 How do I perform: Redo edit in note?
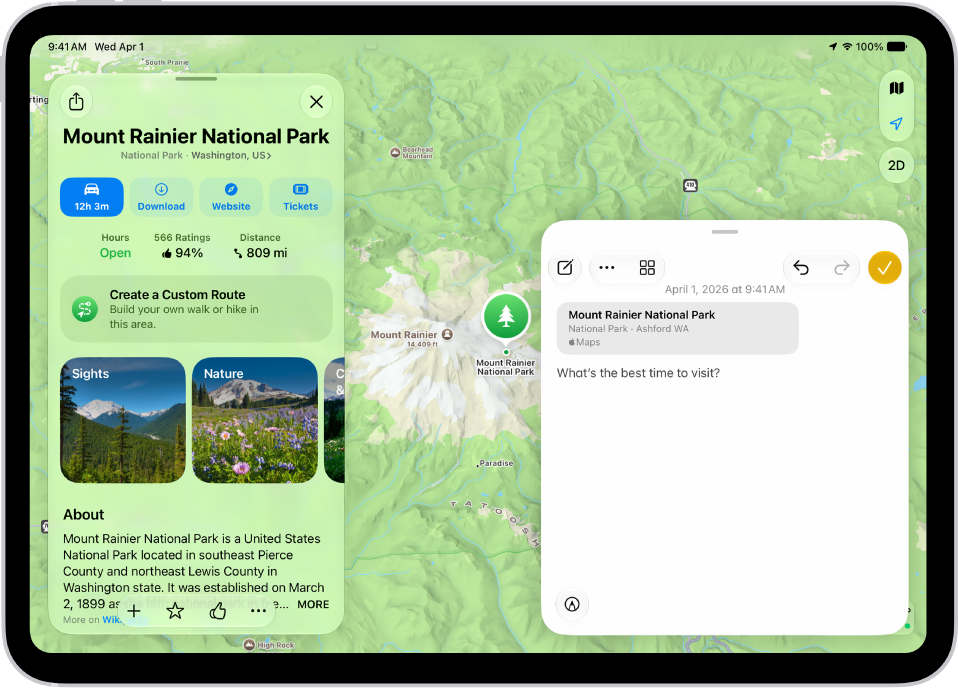(842, 268)
